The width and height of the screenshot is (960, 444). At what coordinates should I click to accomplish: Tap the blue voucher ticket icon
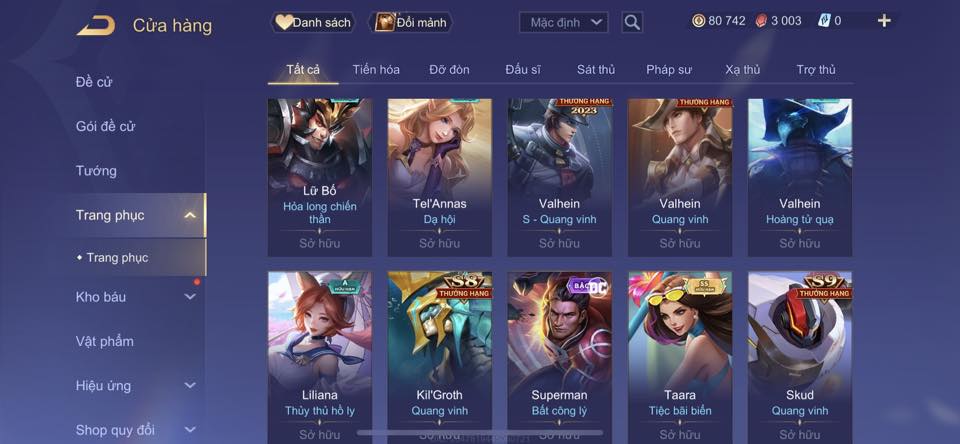pos(824,21)
